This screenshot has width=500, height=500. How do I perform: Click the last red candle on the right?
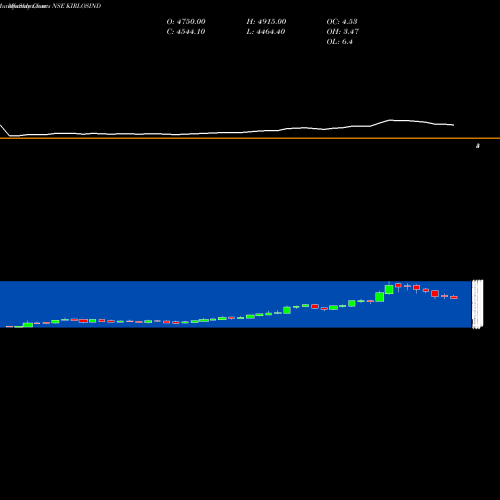tap(454, 297)
